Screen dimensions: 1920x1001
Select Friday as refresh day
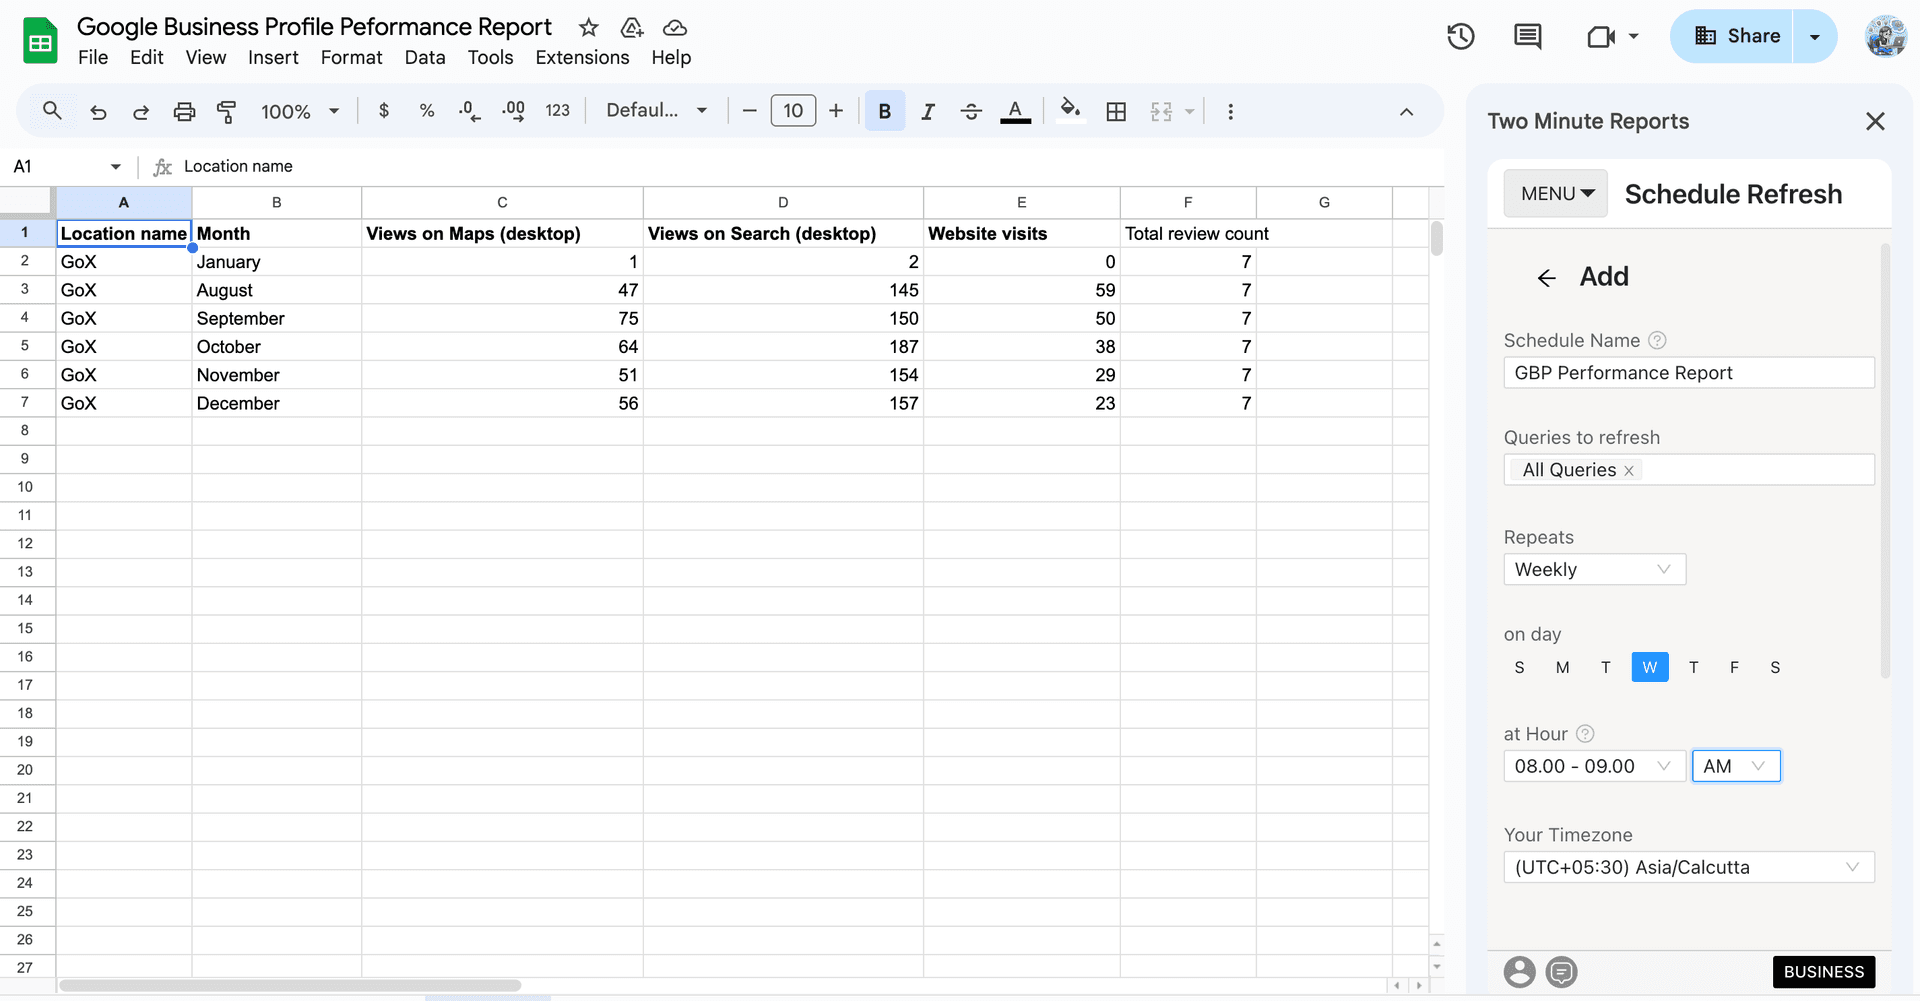[x=1735, y=667]
